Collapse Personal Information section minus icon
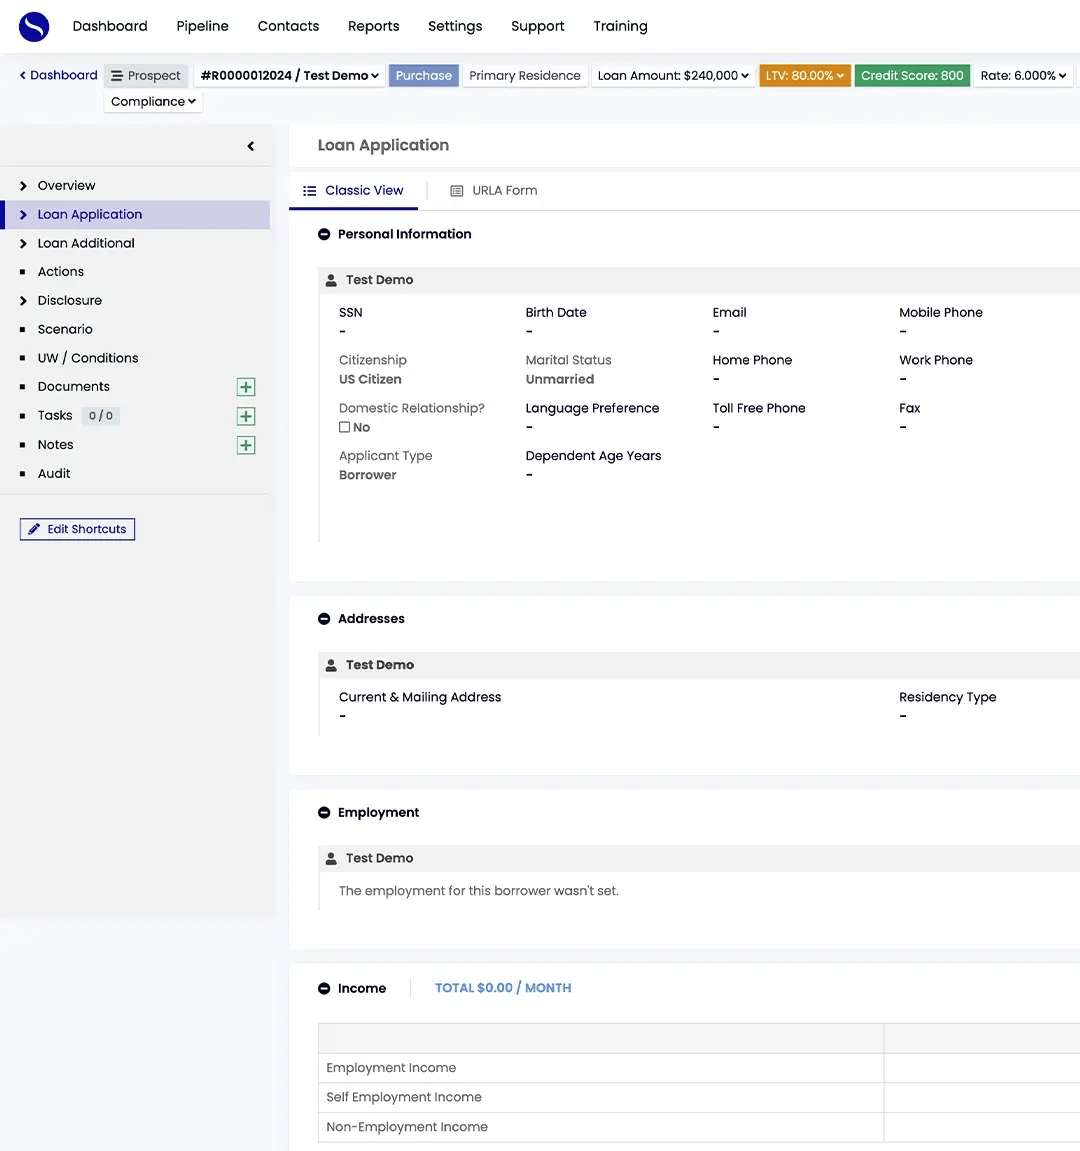1080x1151 pixels. (324, 234)
